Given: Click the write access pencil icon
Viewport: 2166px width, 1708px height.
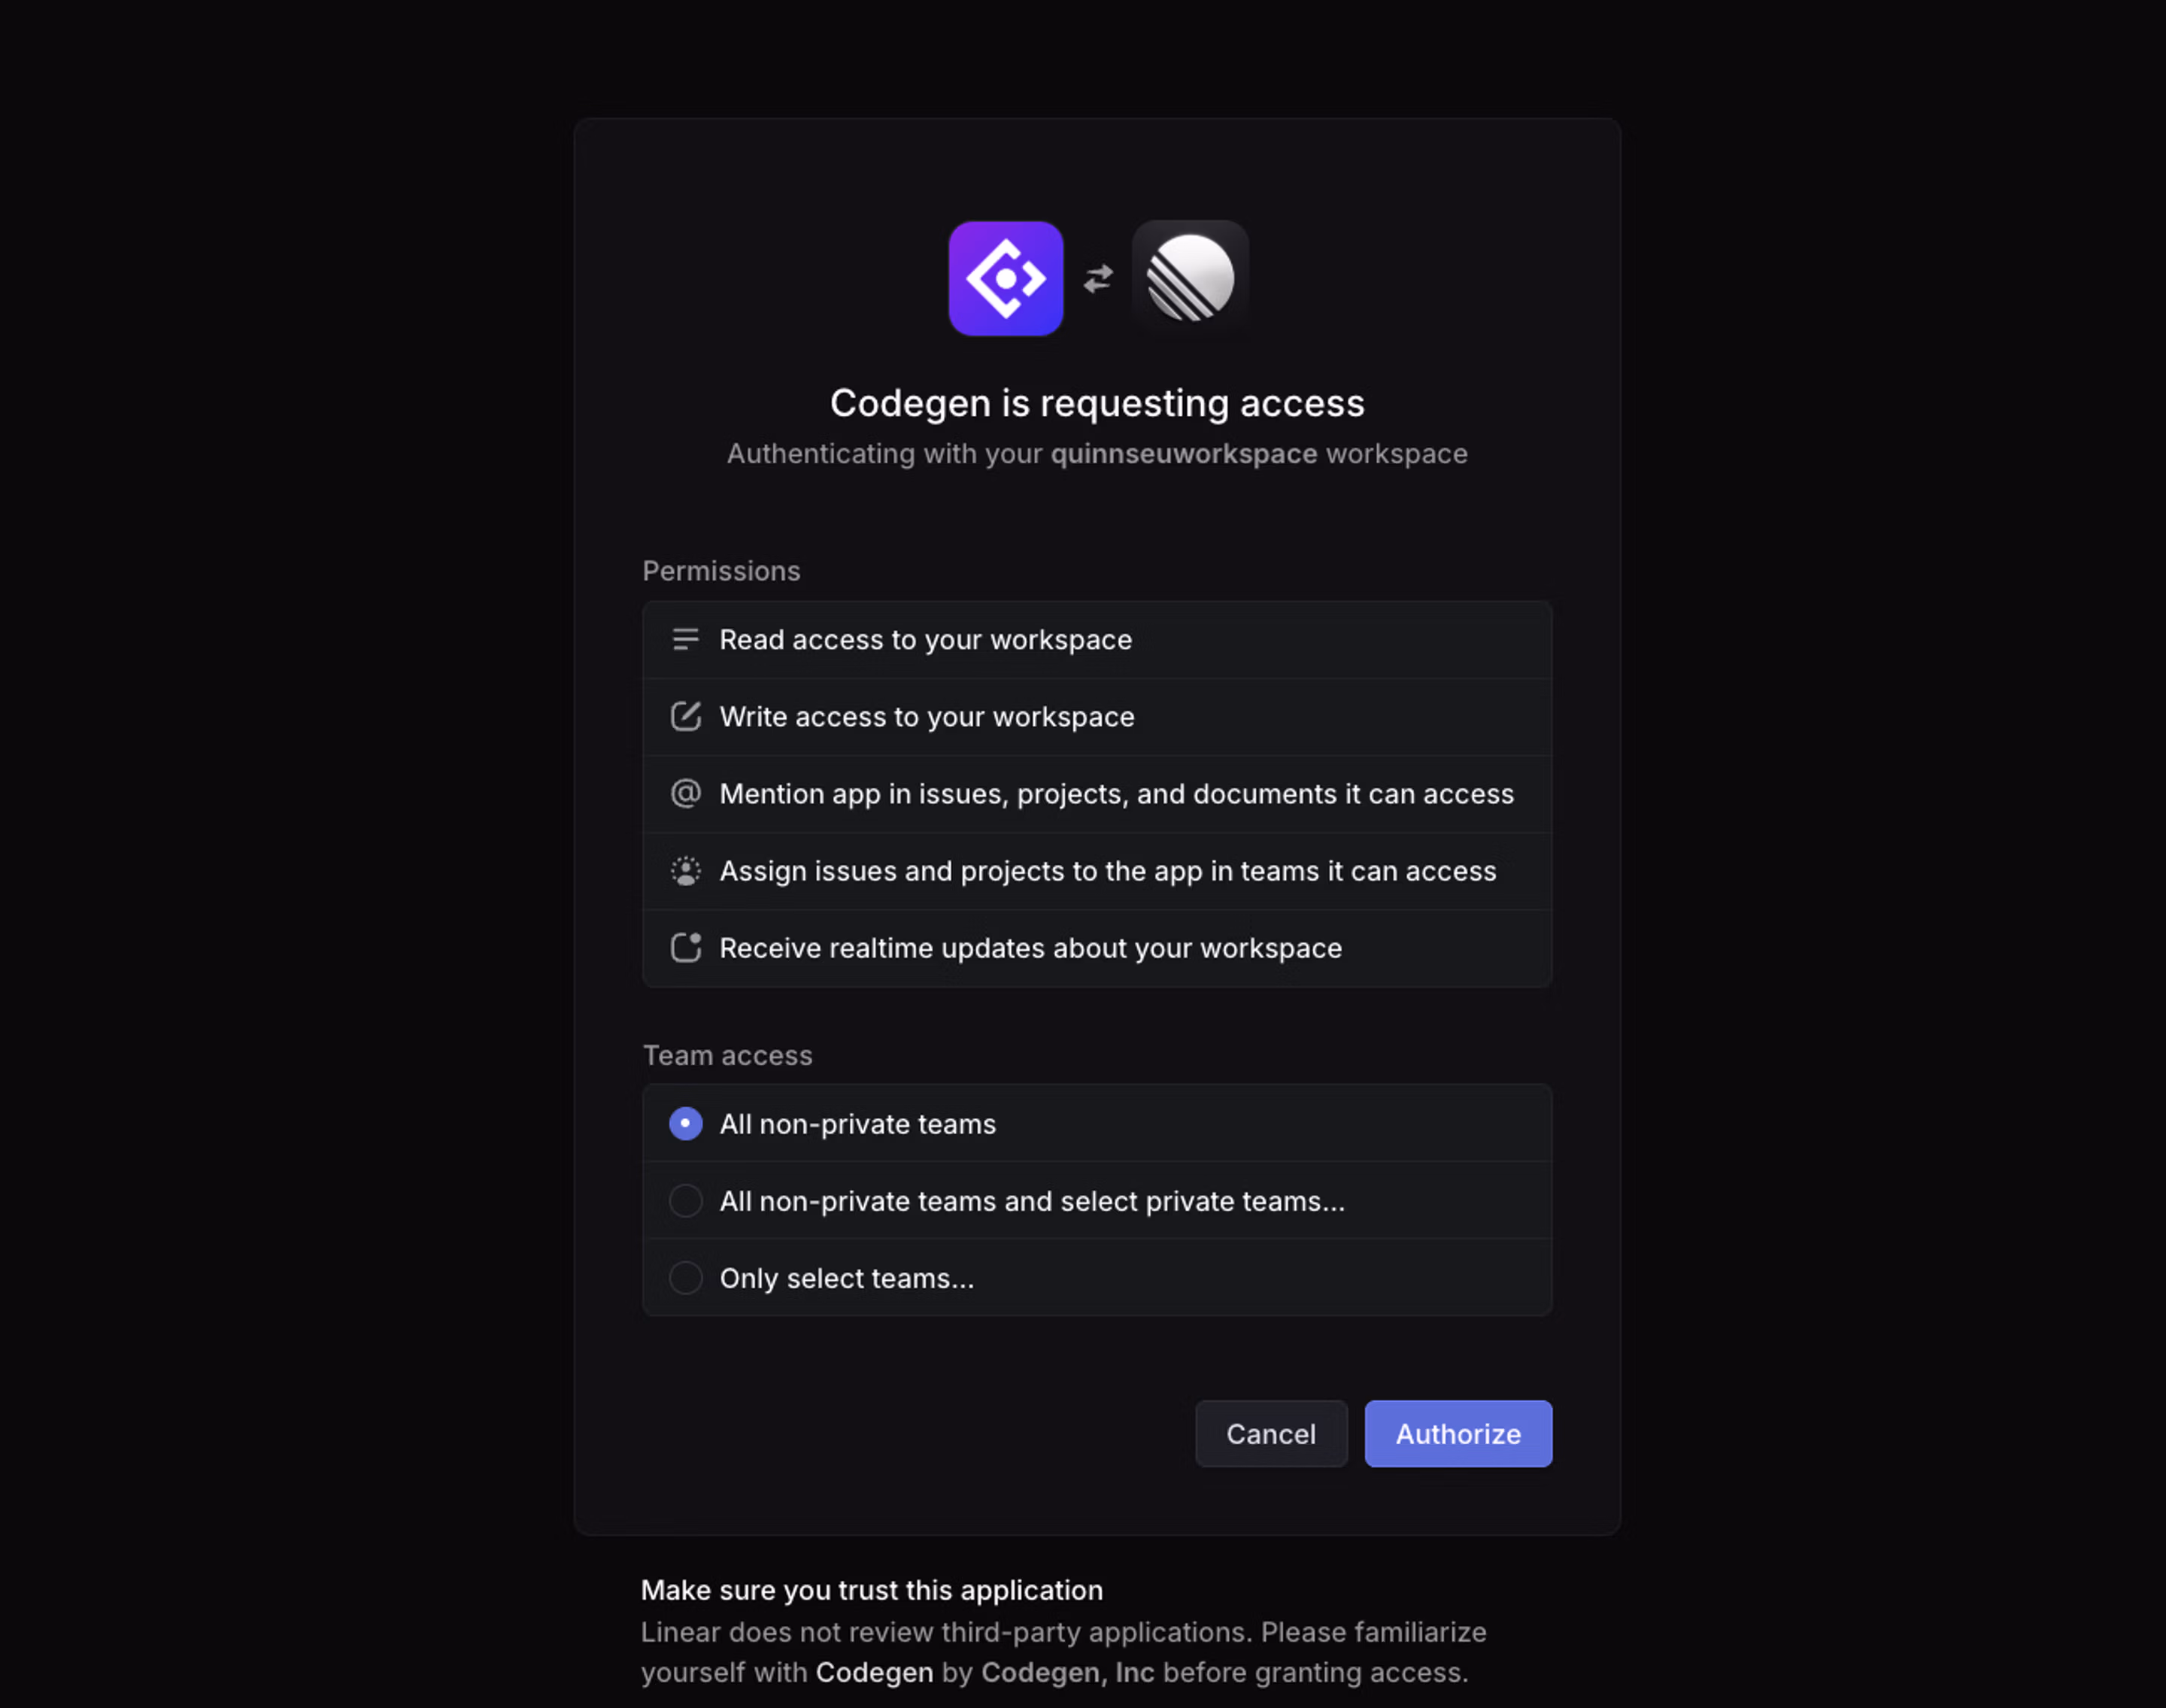Looking at the screenshot, I should pyautogui.click(x=685, y=716).
